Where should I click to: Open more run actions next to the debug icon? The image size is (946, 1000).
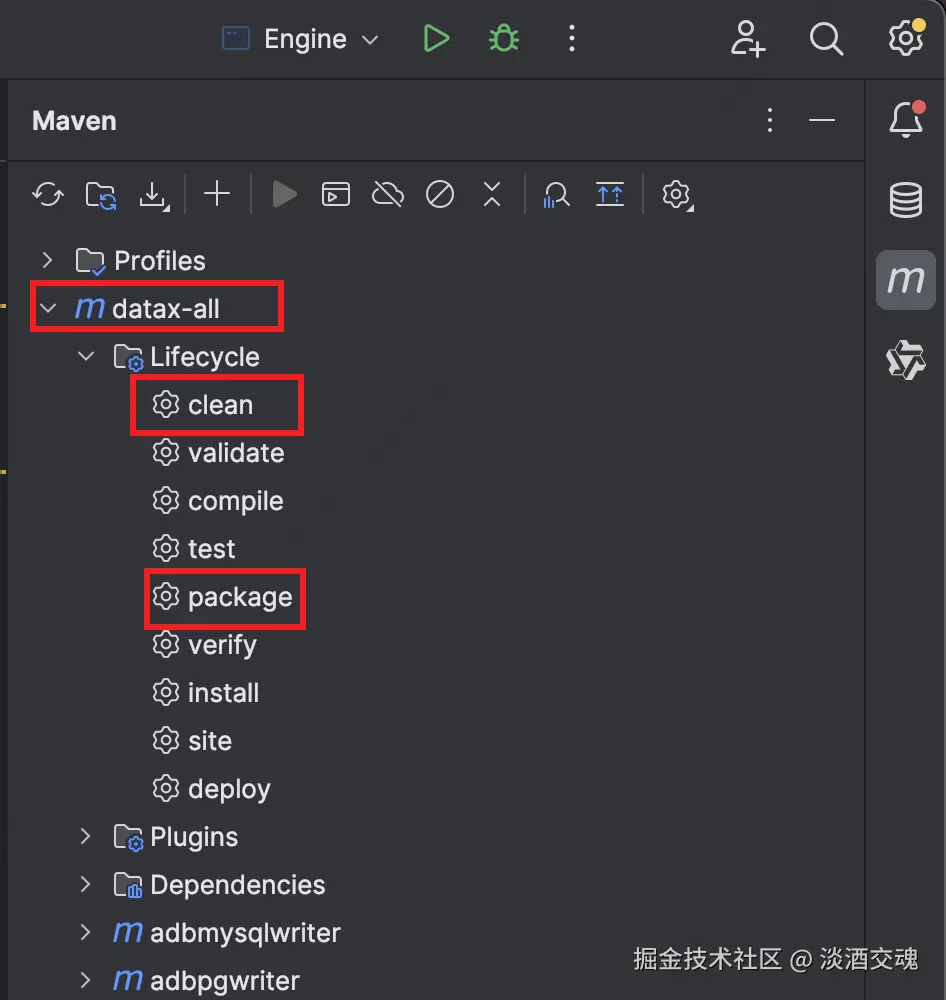coord(572,39)
